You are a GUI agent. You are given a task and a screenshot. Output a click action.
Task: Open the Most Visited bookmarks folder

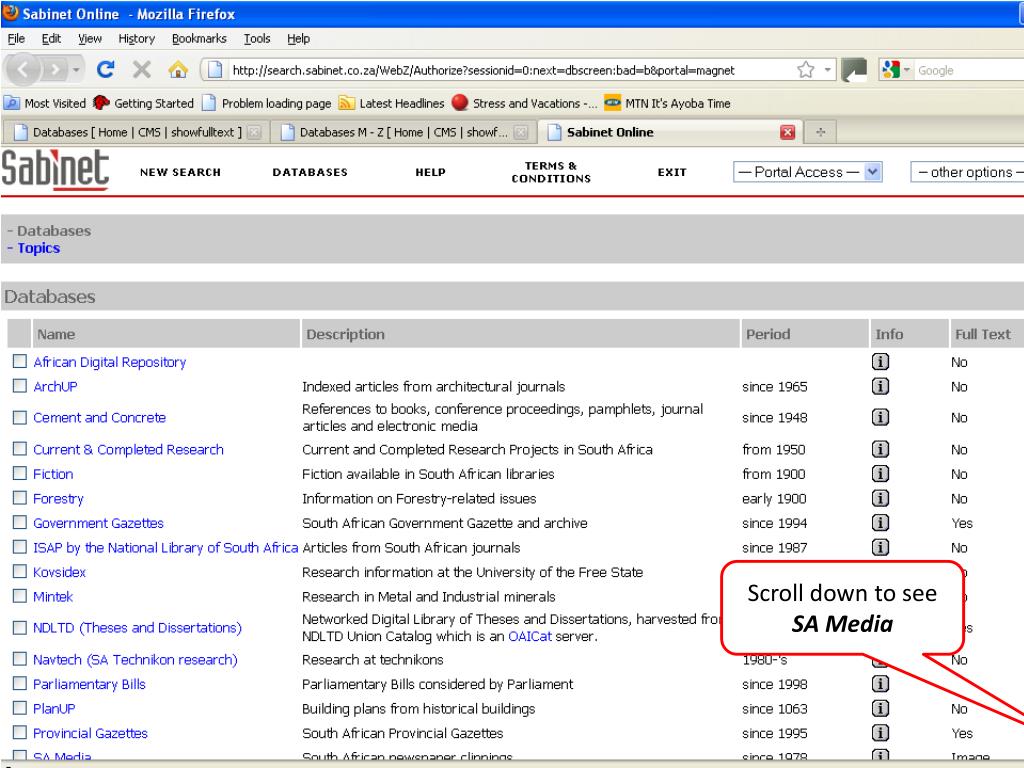tap(45, 103)
